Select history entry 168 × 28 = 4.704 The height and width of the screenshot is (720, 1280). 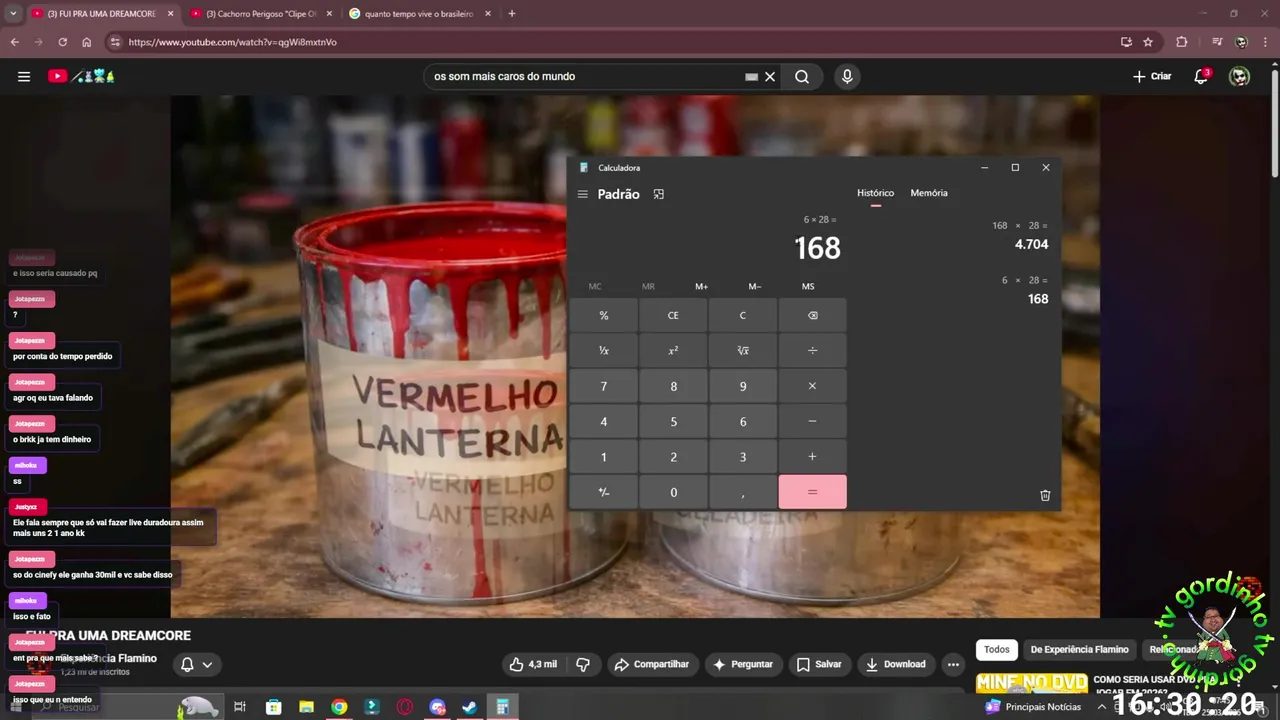tap(1020, 235)
